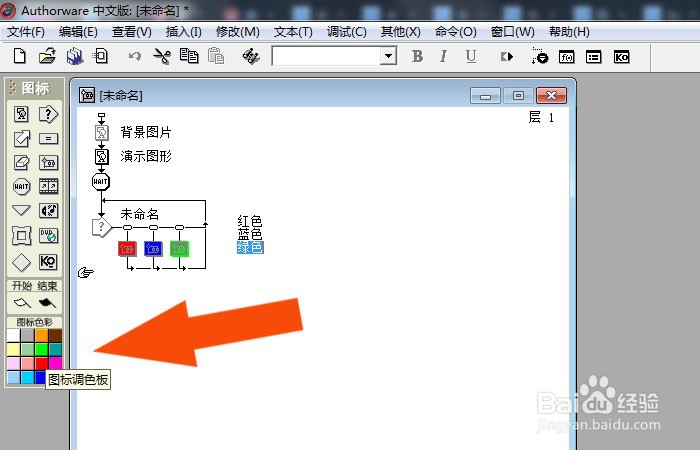The height and width of the screenshot is (450, 700).
Task: Select the Display icon in icon palette
Action: (21, 114)
